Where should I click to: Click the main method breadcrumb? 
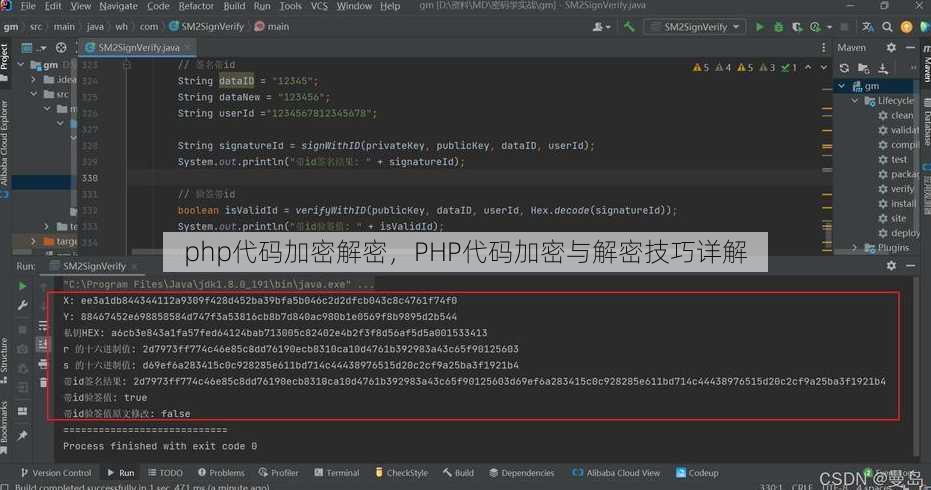click(x=271, y=27)
